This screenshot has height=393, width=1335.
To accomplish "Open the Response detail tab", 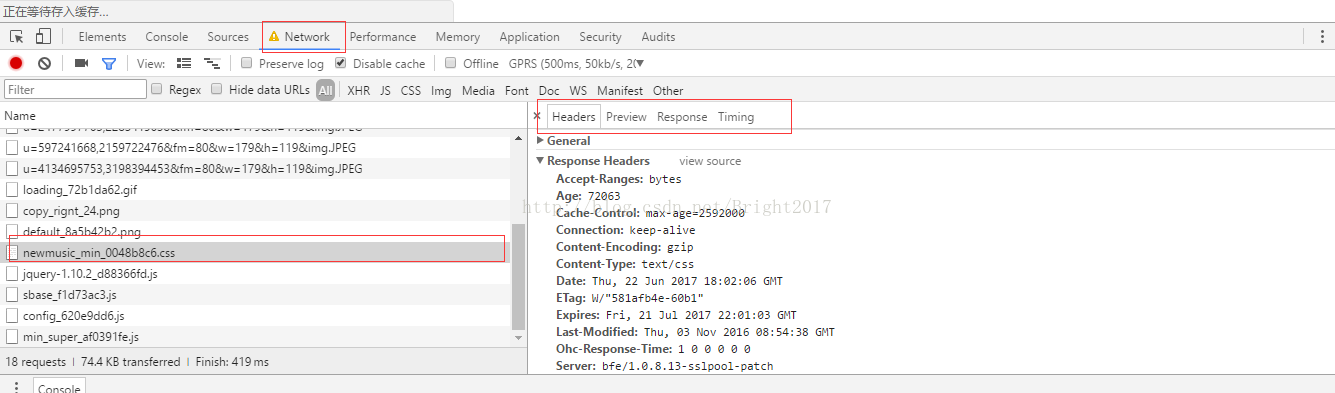I will point(682,117).
